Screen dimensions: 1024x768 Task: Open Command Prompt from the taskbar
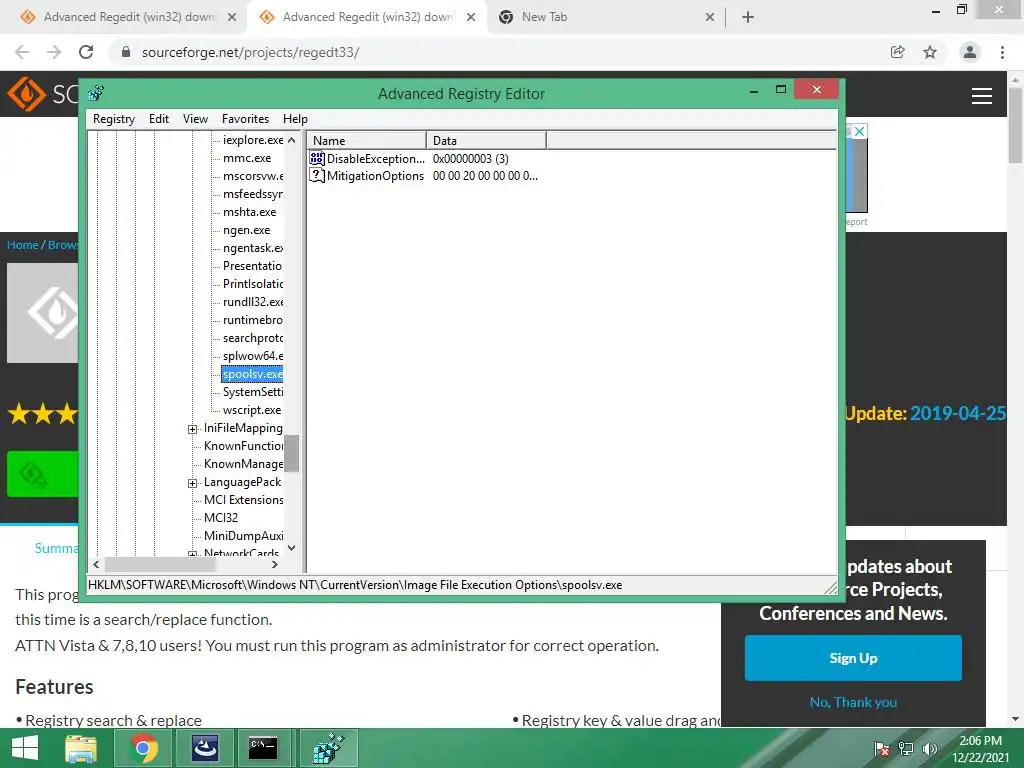(263, 748)
